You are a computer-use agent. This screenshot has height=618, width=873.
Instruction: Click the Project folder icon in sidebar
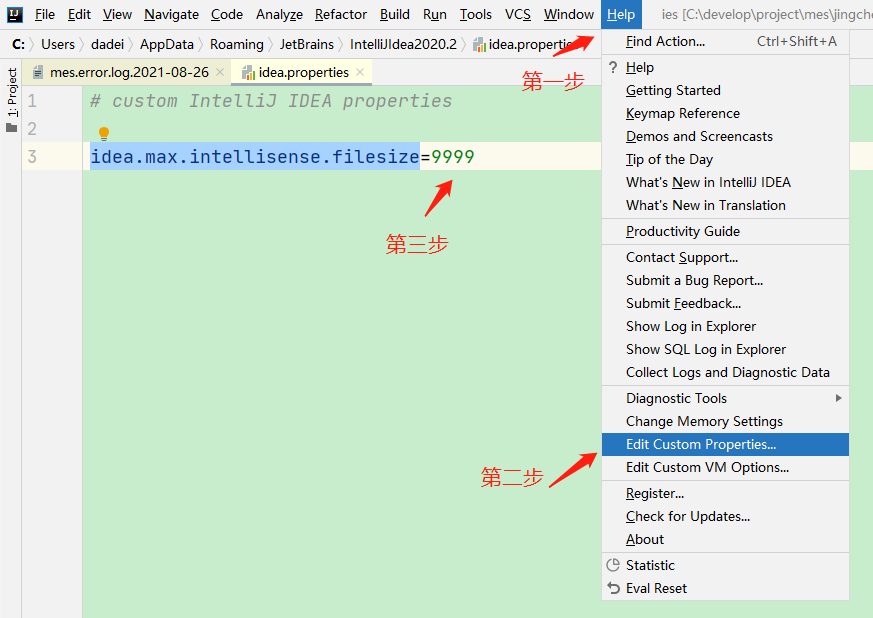point(11,128)
